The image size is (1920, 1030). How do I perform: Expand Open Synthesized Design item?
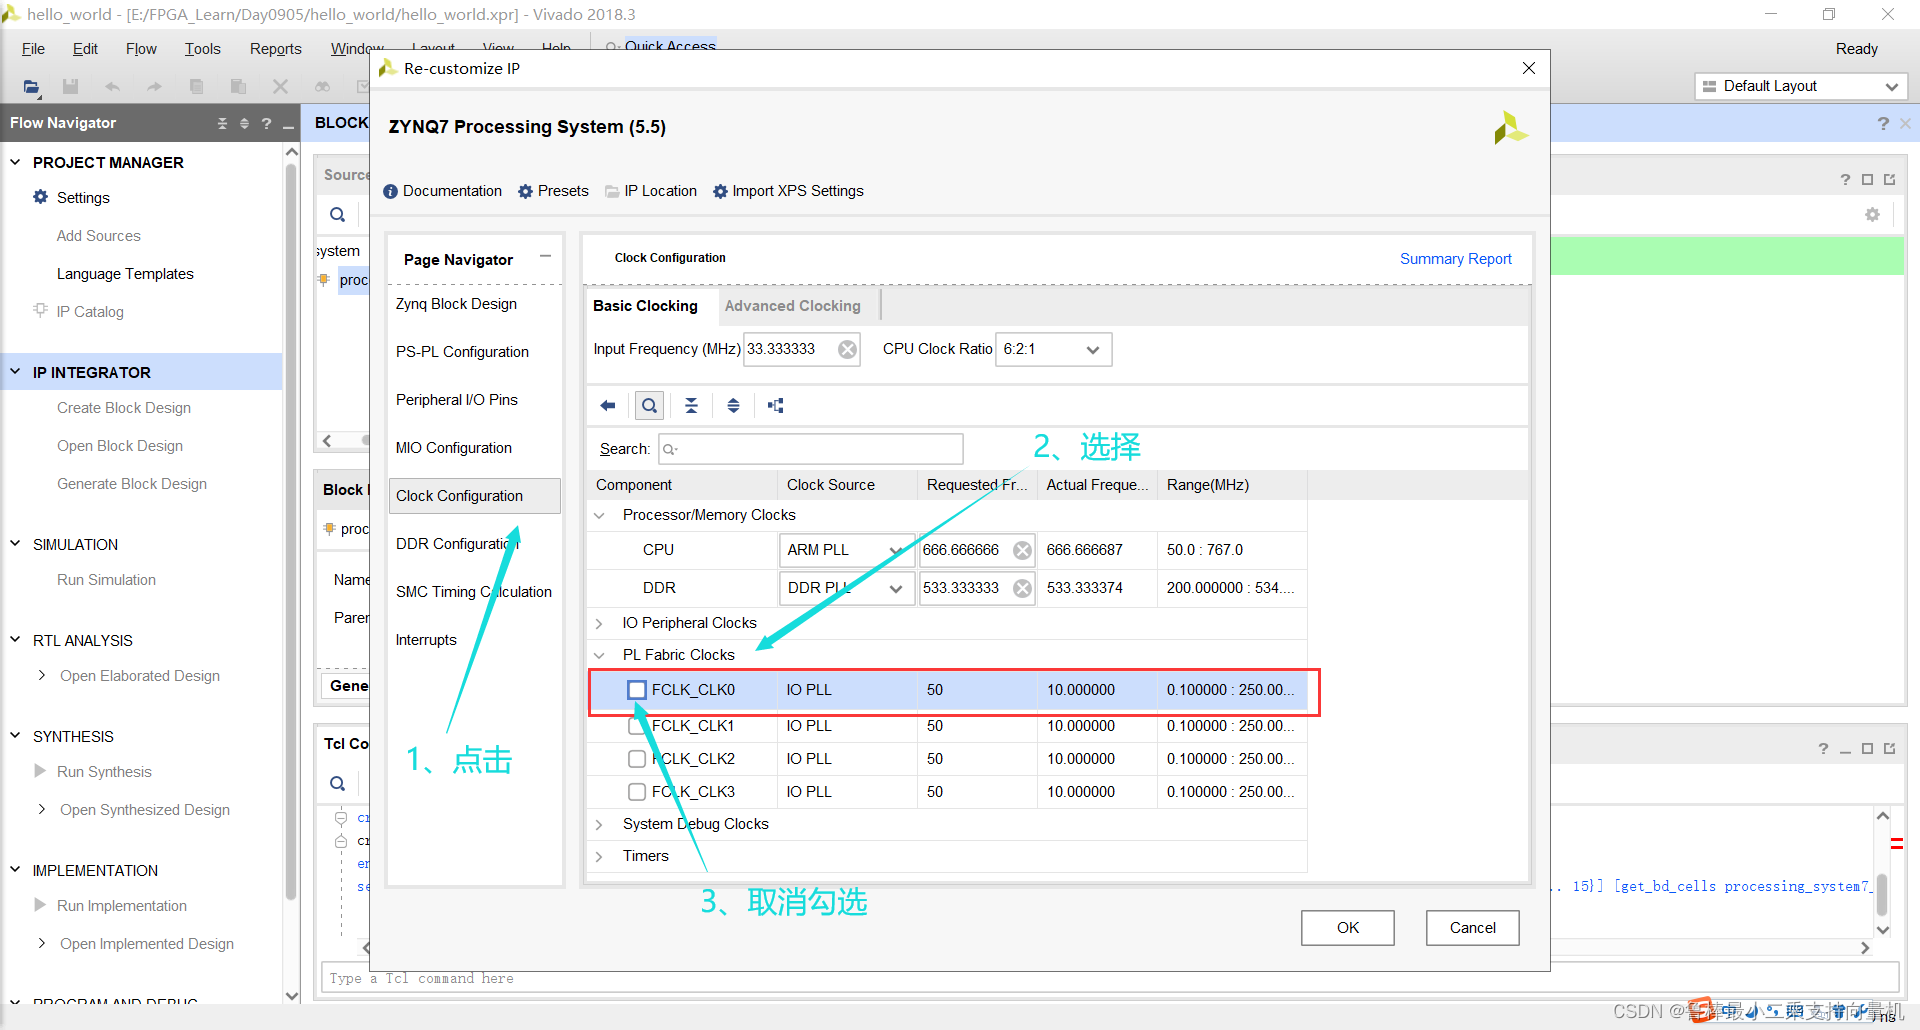[x=41, y=809]
